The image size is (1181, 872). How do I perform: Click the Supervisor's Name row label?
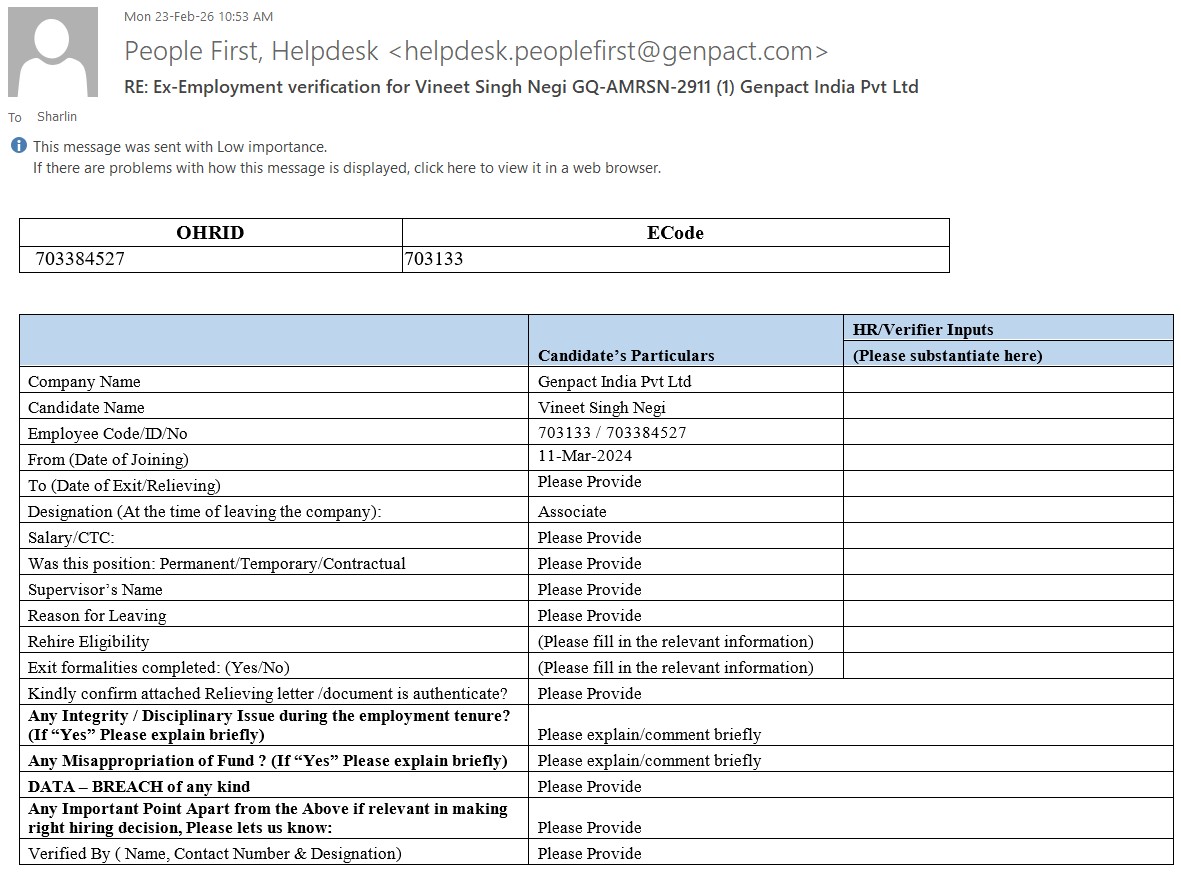(95, 590)
